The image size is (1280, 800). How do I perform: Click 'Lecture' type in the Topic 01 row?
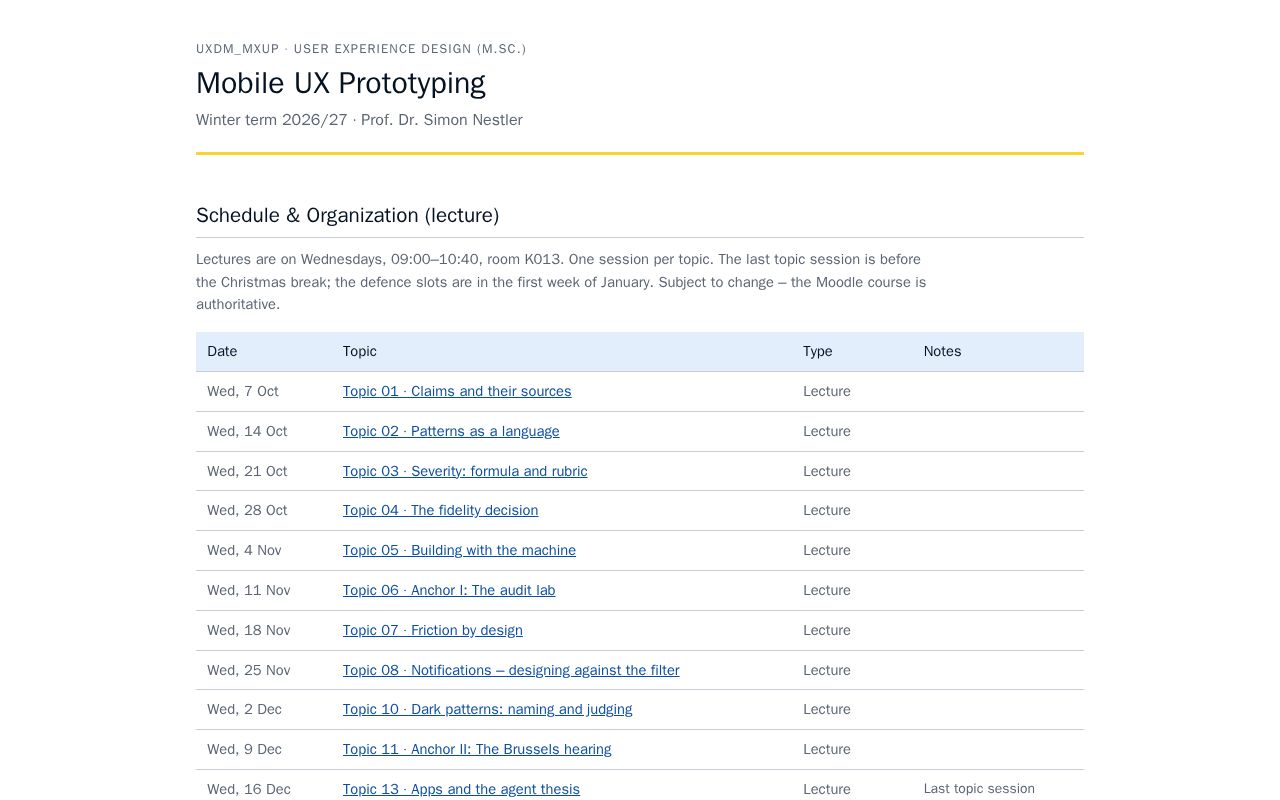click(x=827, y=391)
